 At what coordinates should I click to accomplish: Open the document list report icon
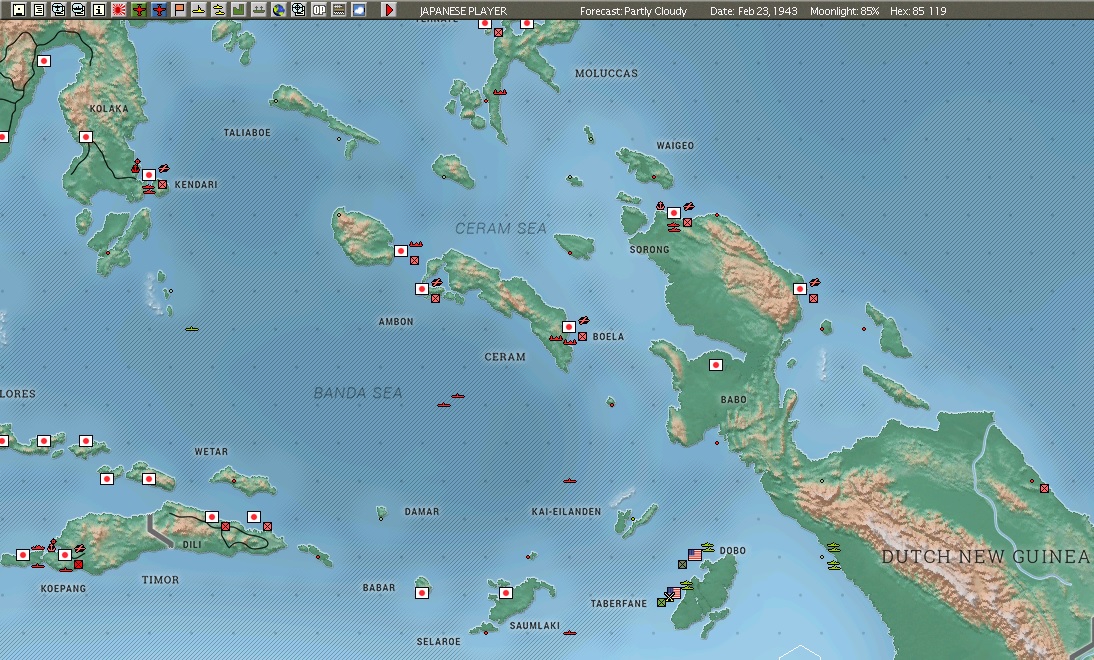(39, 10)
